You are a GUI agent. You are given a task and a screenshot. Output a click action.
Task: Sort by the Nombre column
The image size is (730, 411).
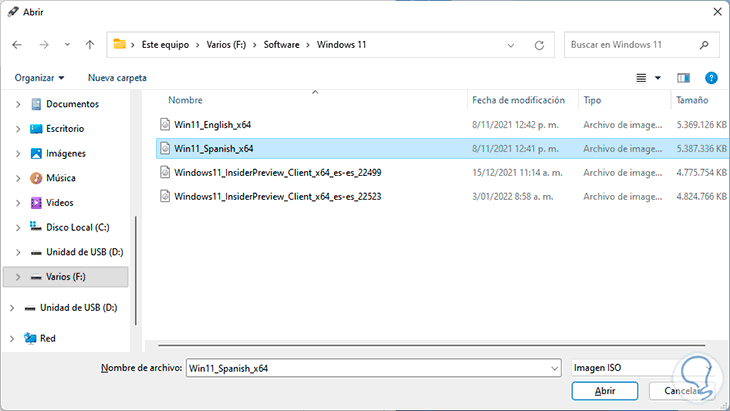pyautogui.click(x=185, y=100)
